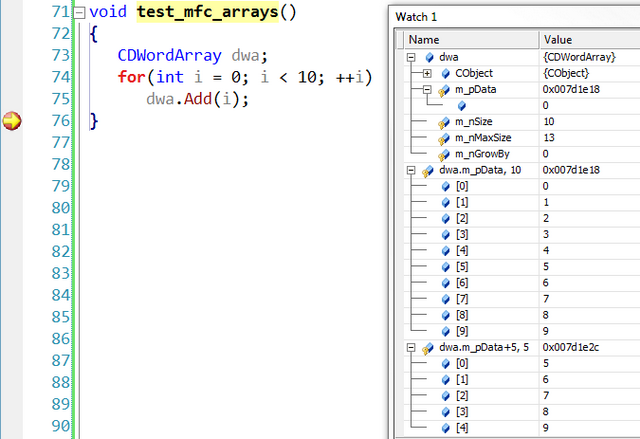The height and width of the screenshot is (439, 640).
Task: Select the Watch 1 window title
Action: click(x=418, y=17)
